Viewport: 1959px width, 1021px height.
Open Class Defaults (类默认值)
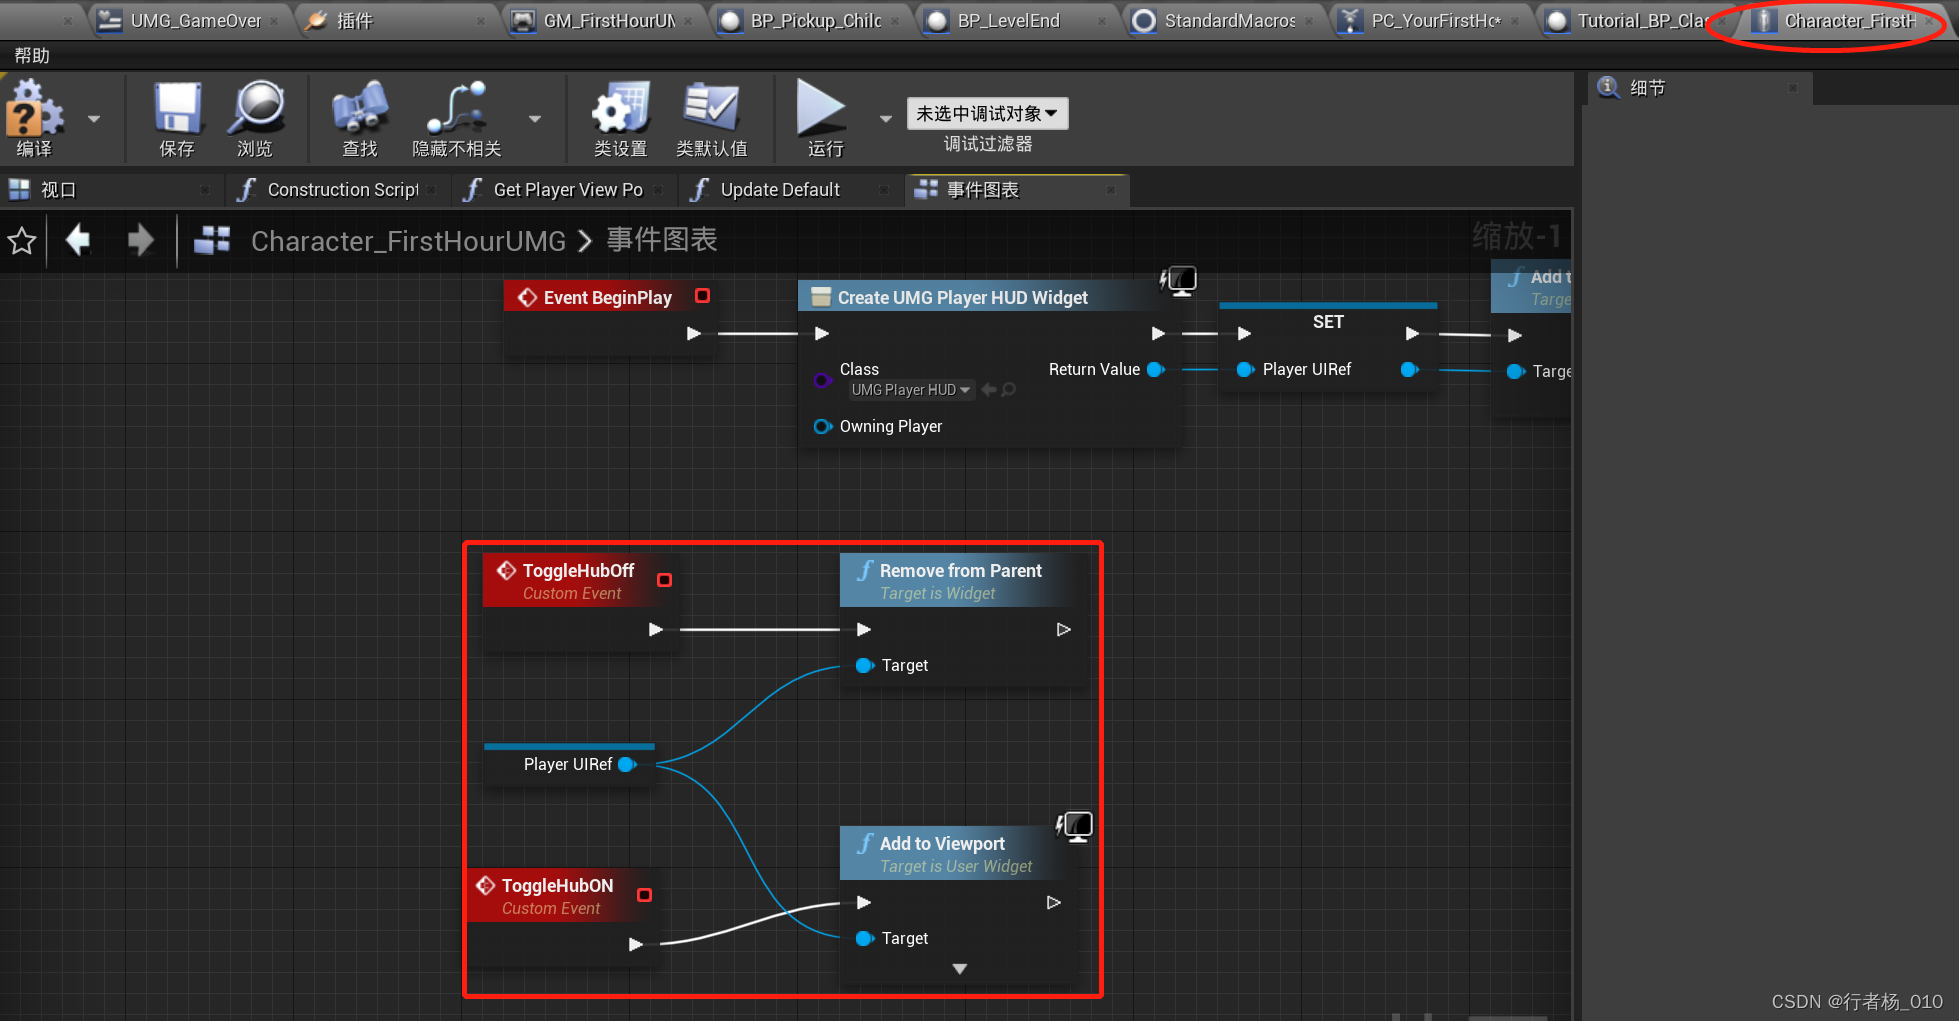click(x=713, y=115)
